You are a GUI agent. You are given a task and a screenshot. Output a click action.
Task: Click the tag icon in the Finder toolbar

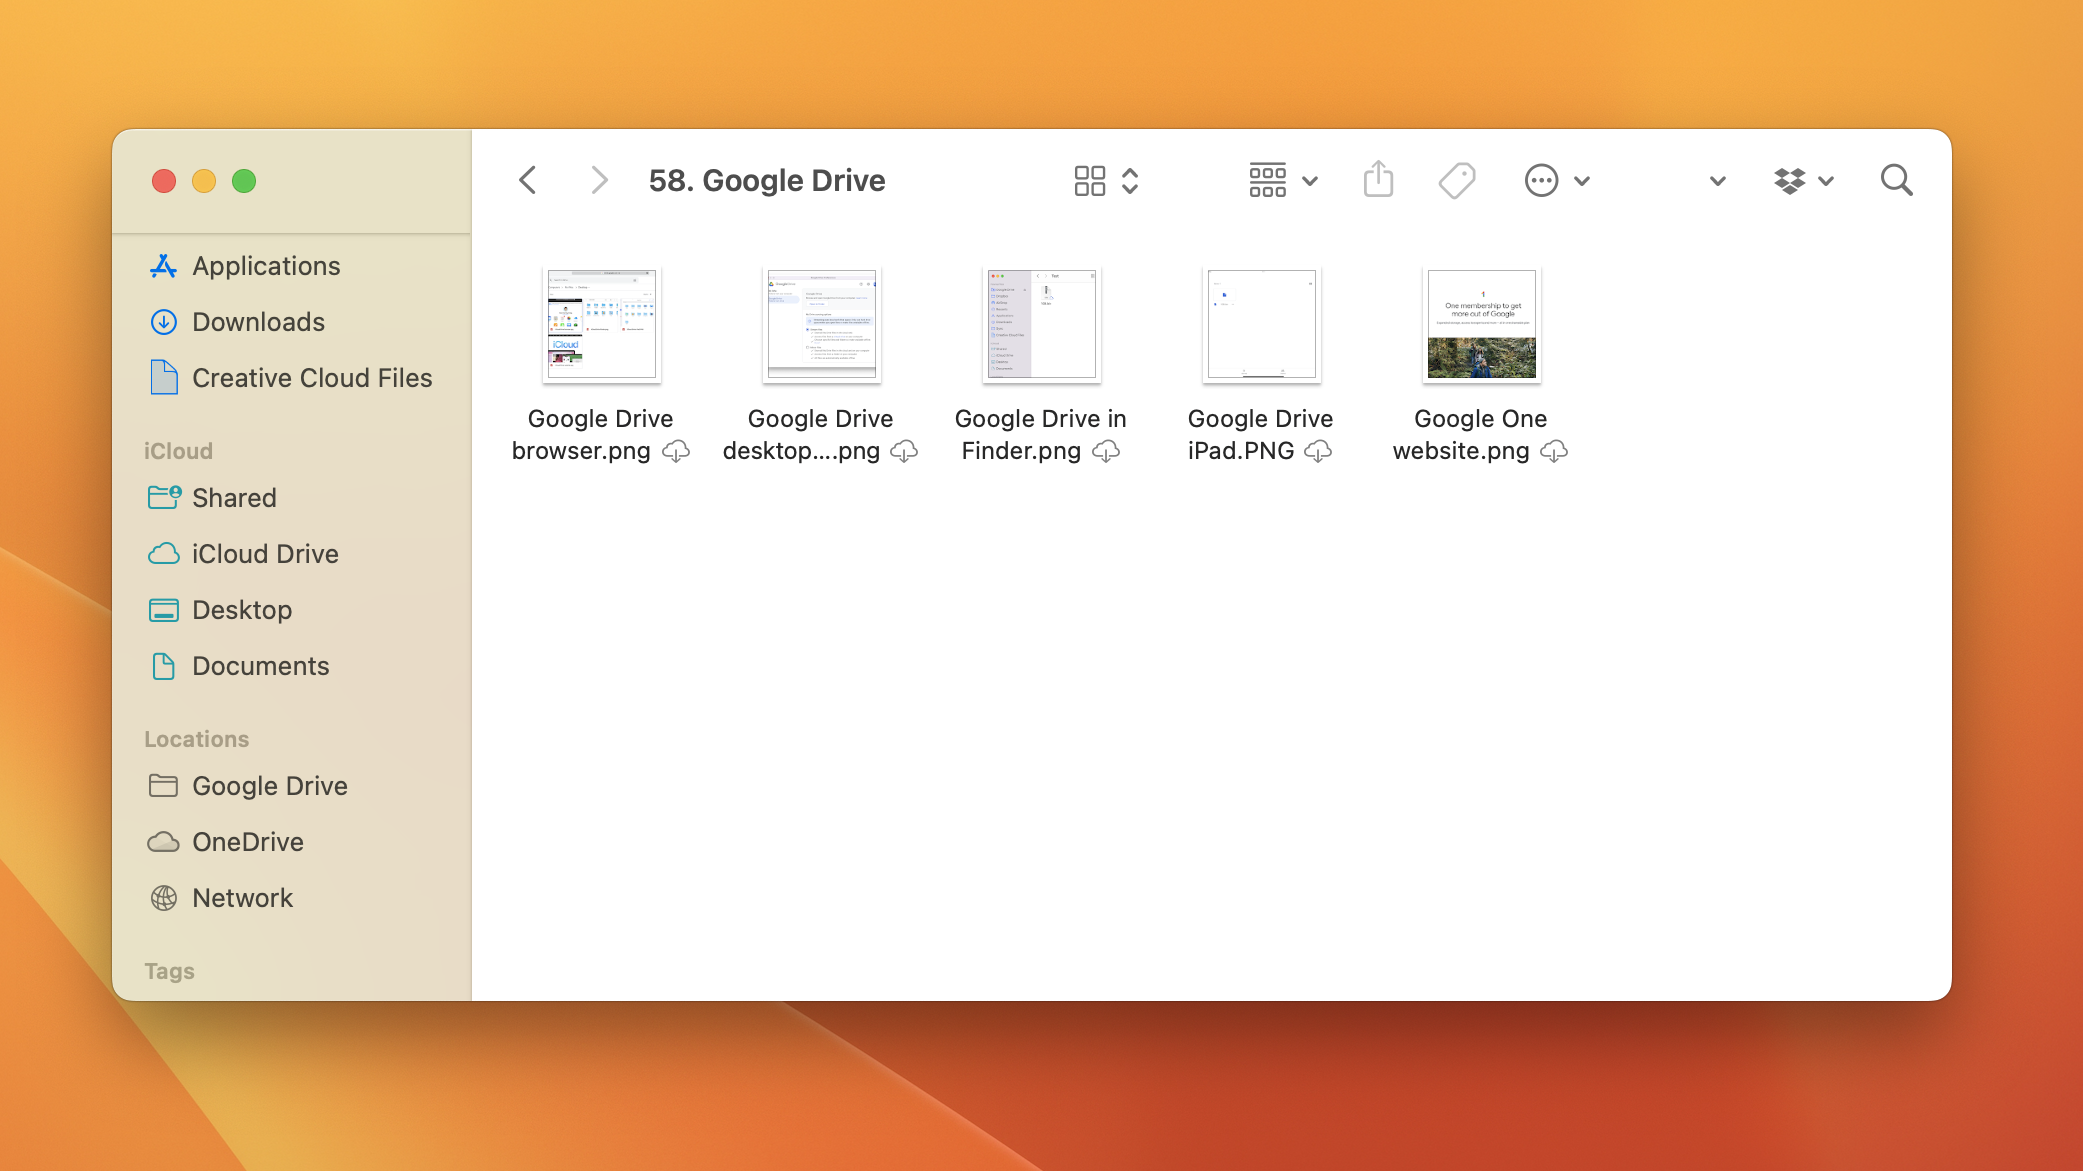coord(1458,179)
